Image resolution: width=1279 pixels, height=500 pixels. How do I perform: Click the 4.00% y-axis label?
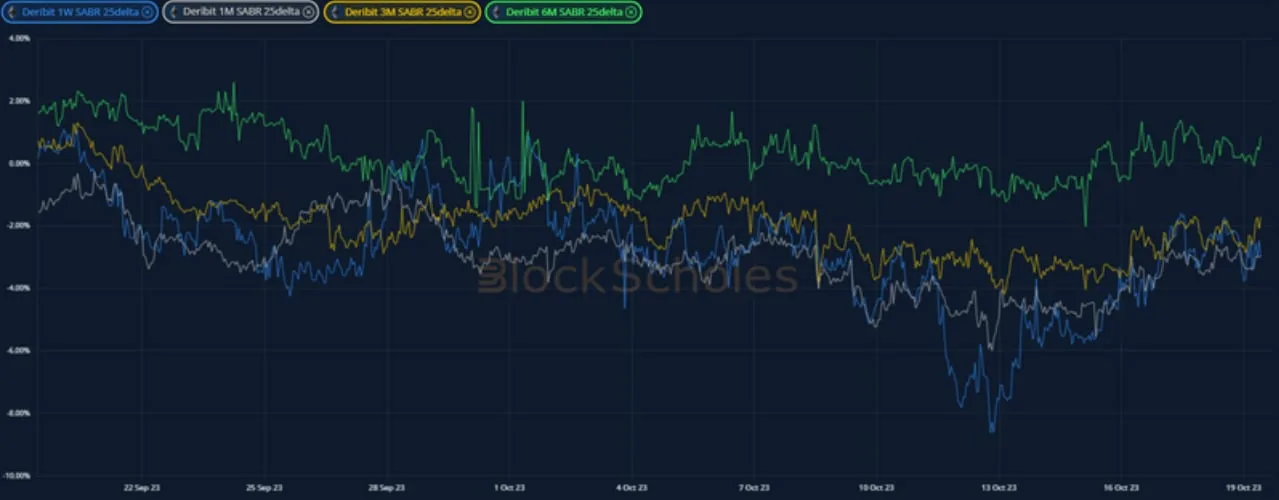(x=19, y=38)
